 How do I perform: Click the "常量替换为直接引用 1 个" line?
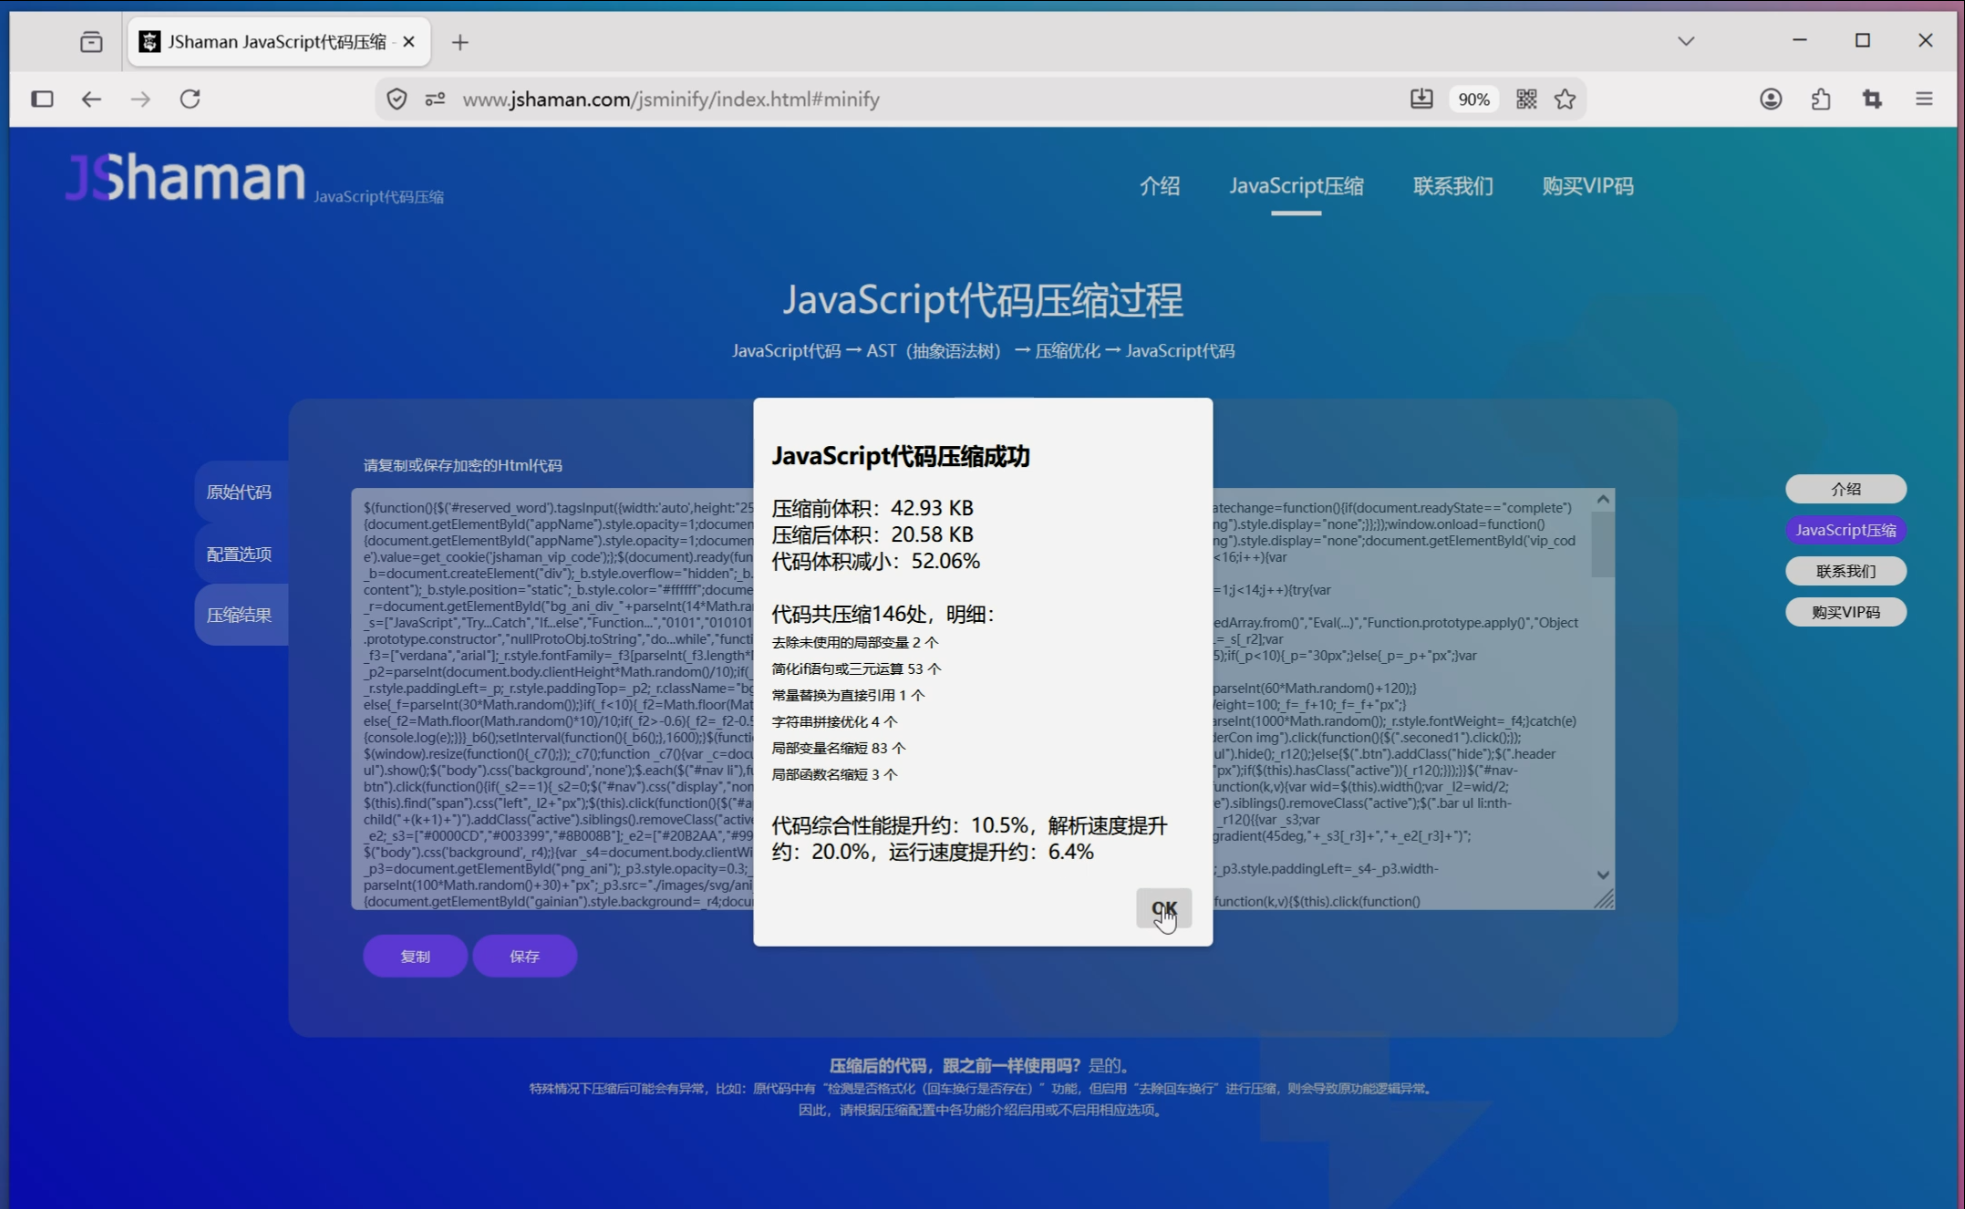point(848,696)
